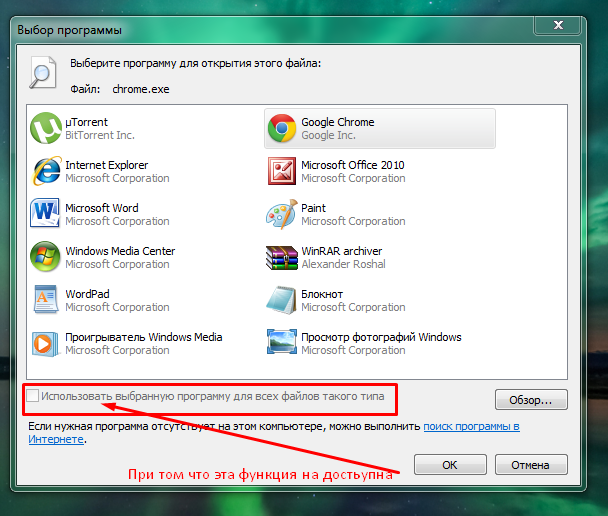Toggle 'Использовать выбранную программу' checkbox

click(x=33, y=396)
